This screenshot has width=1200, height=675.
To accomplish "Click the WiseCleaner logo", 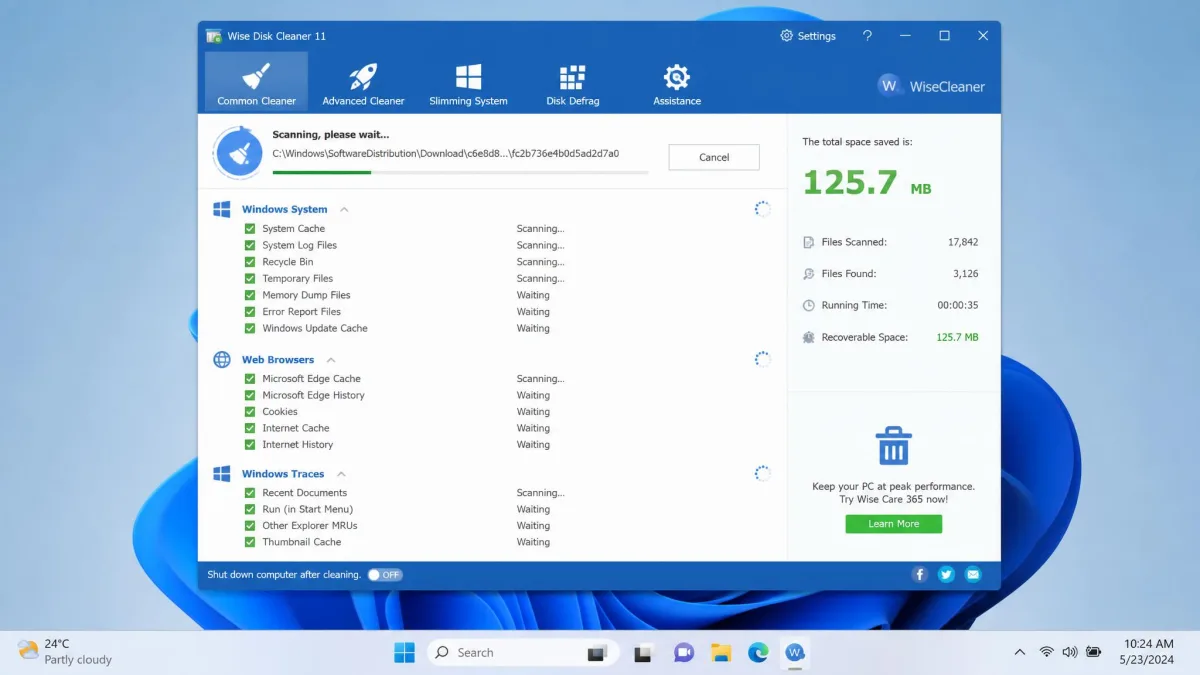I will (x=931, y=86).
